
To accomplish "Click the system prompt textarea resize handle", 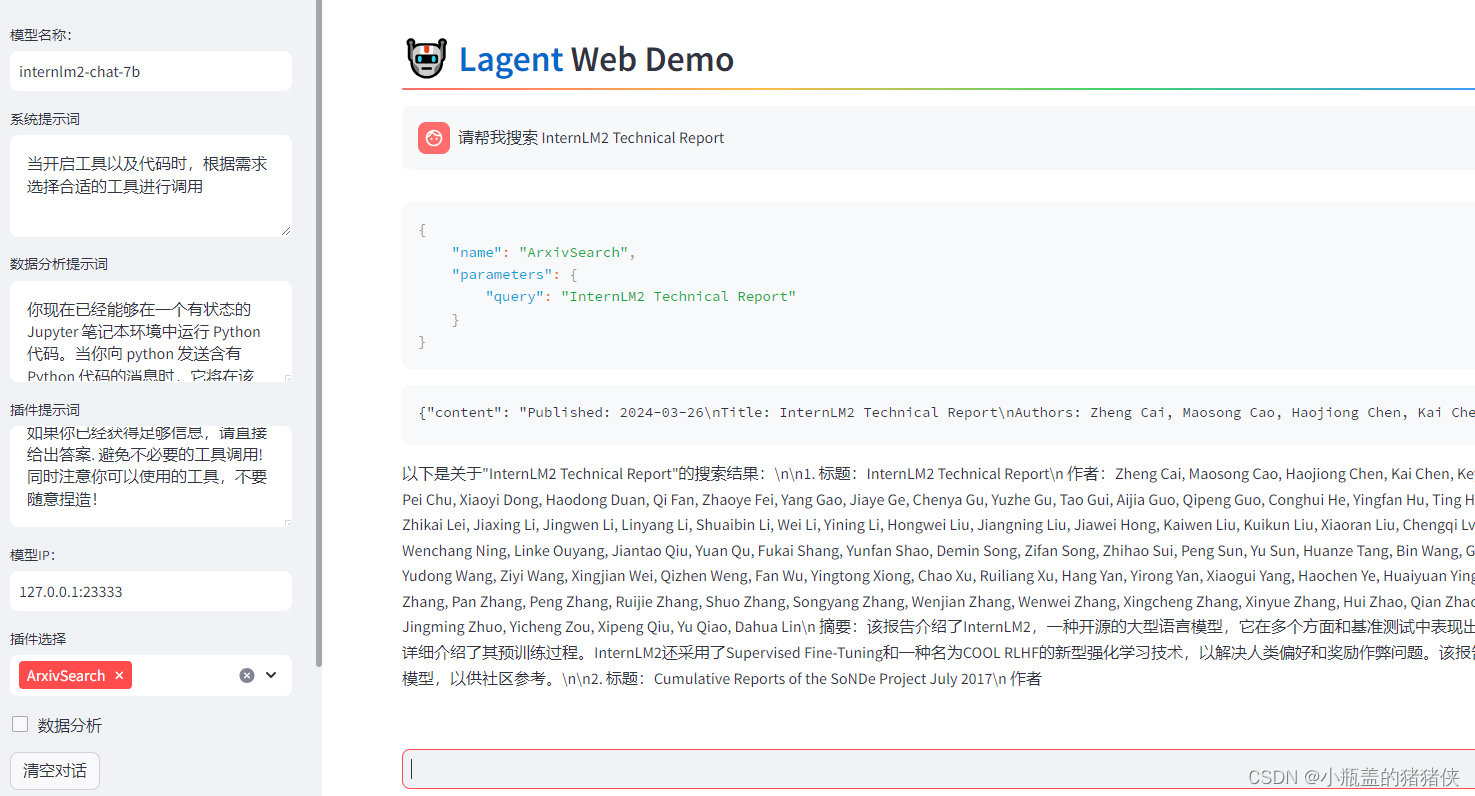I will (285, 230).
